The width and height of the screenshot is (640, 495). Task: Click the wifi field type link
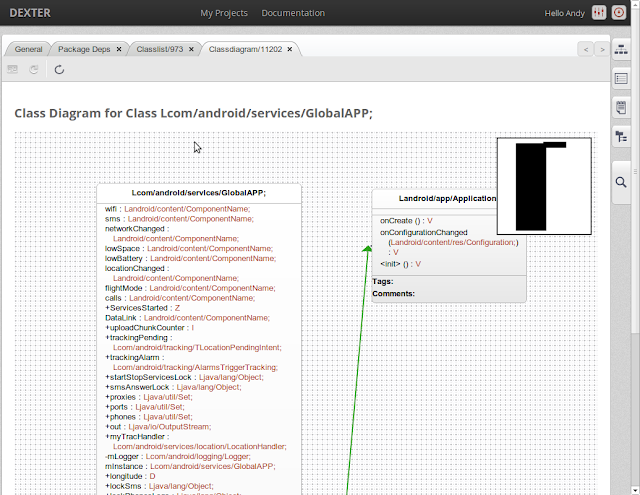187,209
